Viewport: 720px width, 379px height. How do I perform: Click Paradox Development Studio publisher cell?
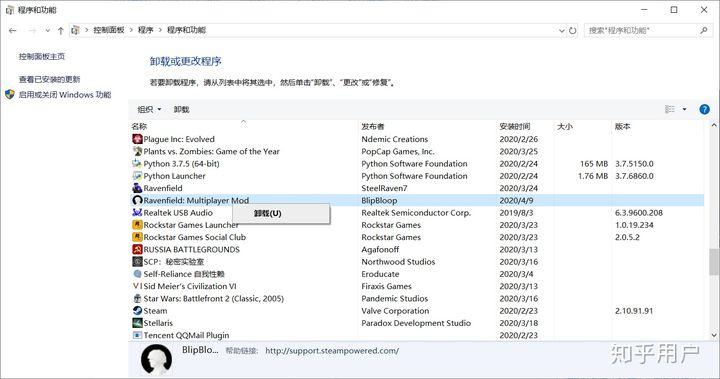tap(416, 323)
